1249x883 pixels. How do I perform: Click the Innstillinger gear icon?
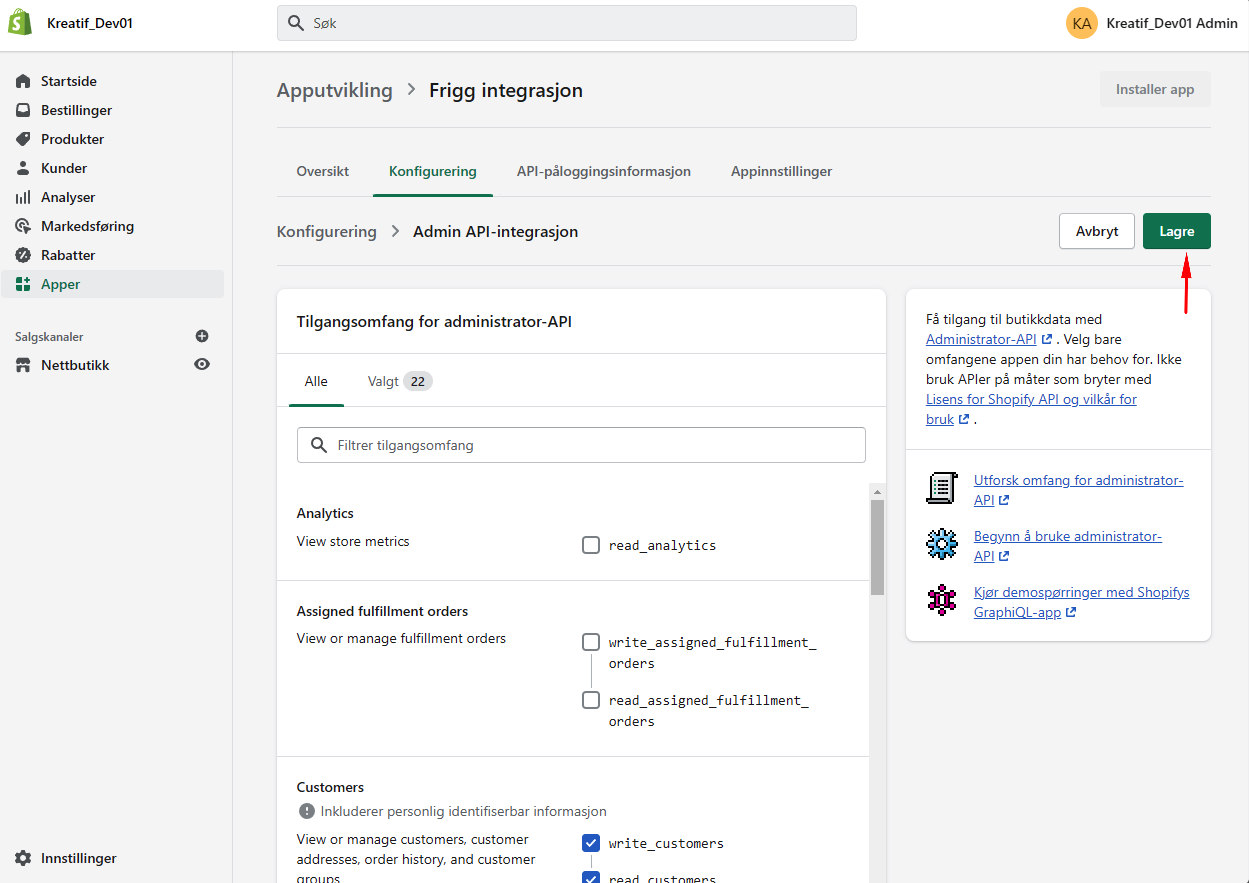coord(23,858)
